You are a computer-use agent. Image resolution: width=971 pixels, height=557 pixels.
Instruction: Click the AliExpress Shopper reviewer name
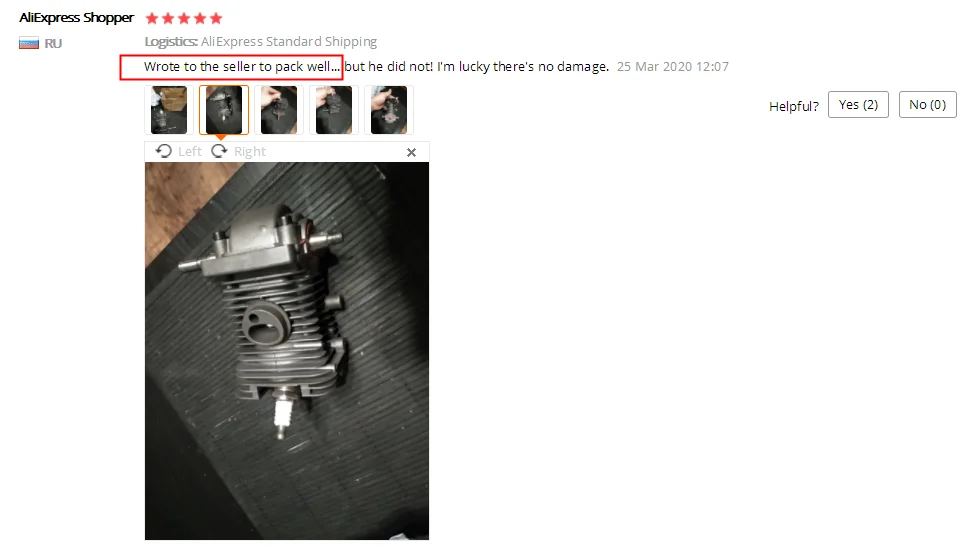coord(76,18)
